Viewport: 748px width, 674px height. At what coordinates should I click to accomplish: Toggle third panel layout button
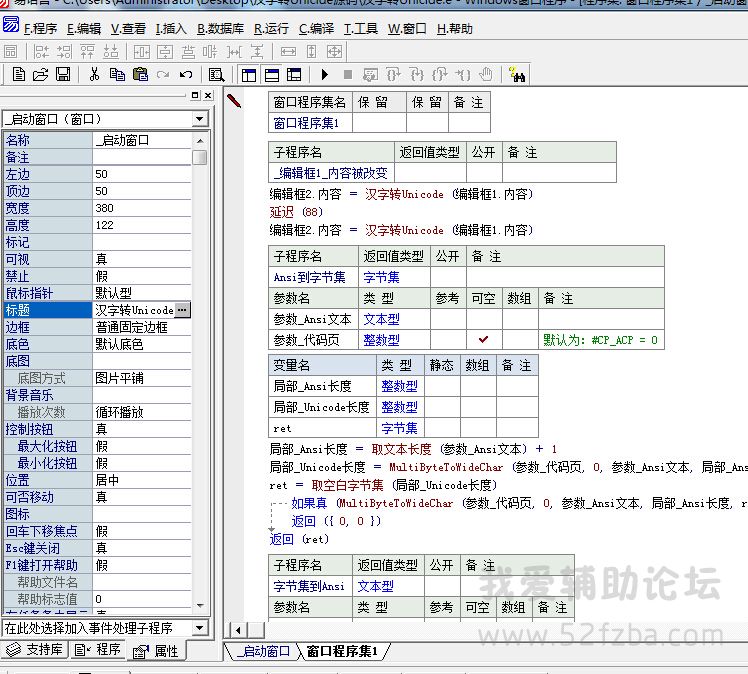pyautogui.click(x=294, y=75)
